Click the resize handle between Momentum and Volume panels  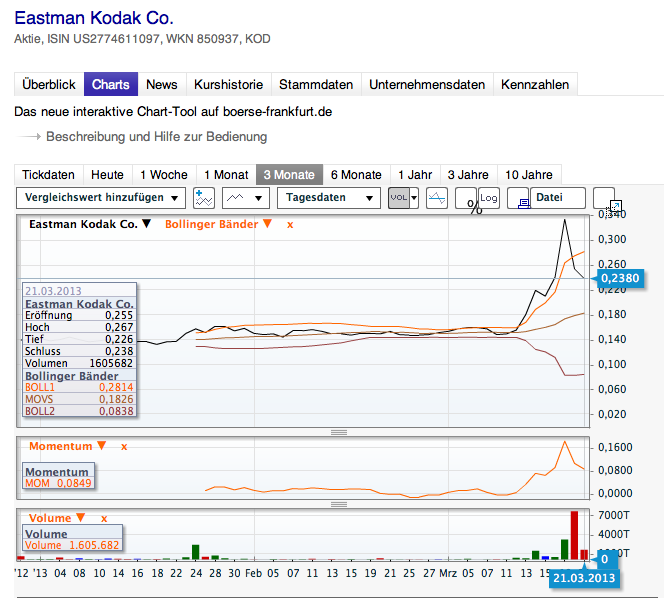coord(339,504)
